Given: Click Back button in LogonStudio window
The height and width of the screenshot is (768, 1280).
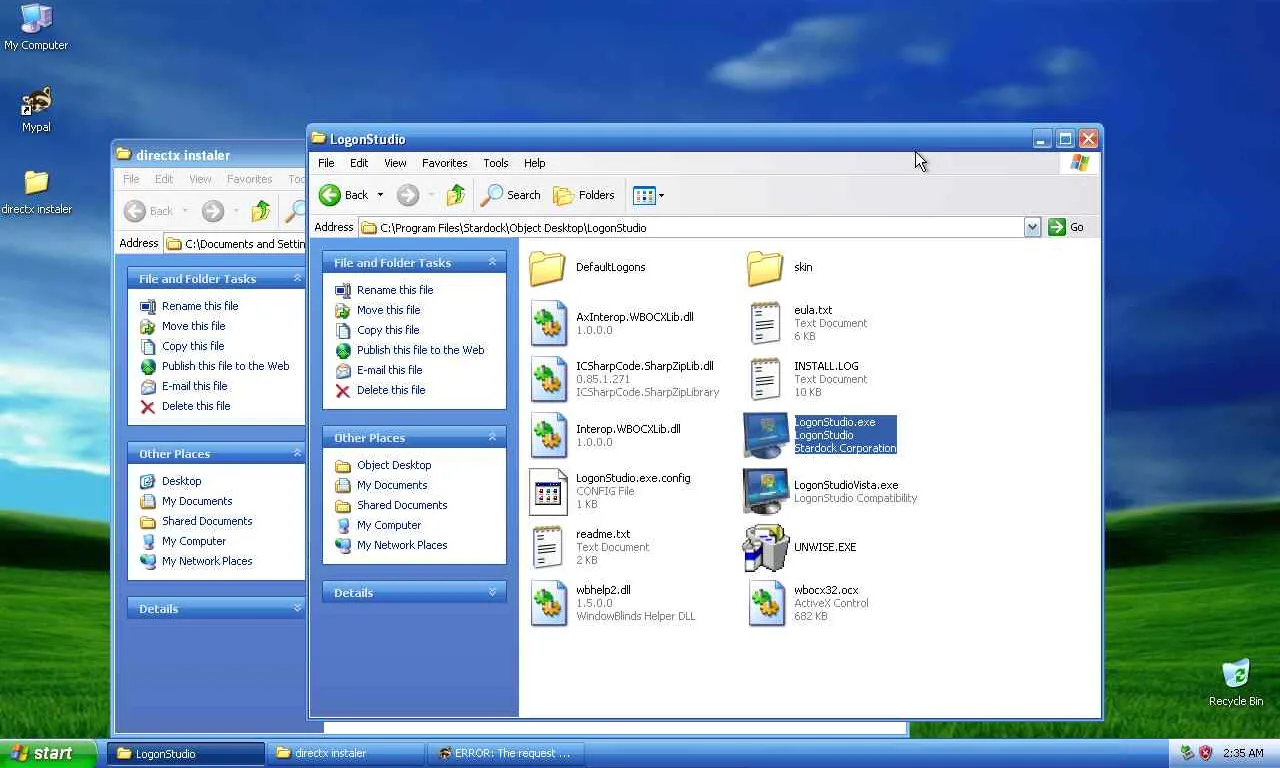Looking at the screenshot, I should pos(344,195).
